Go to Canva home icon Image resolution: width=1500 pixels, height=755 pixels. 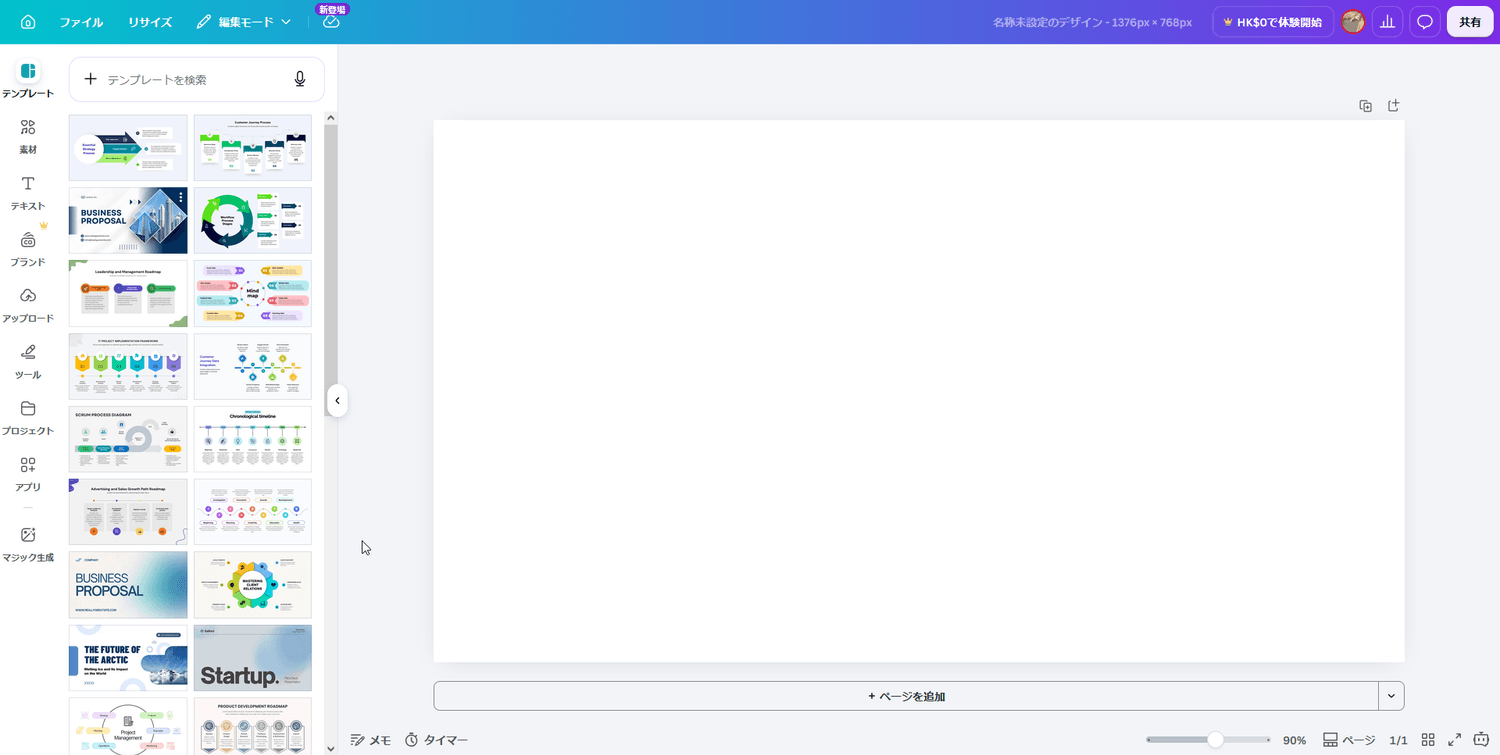pyautogui.click(x=28, y=22)
